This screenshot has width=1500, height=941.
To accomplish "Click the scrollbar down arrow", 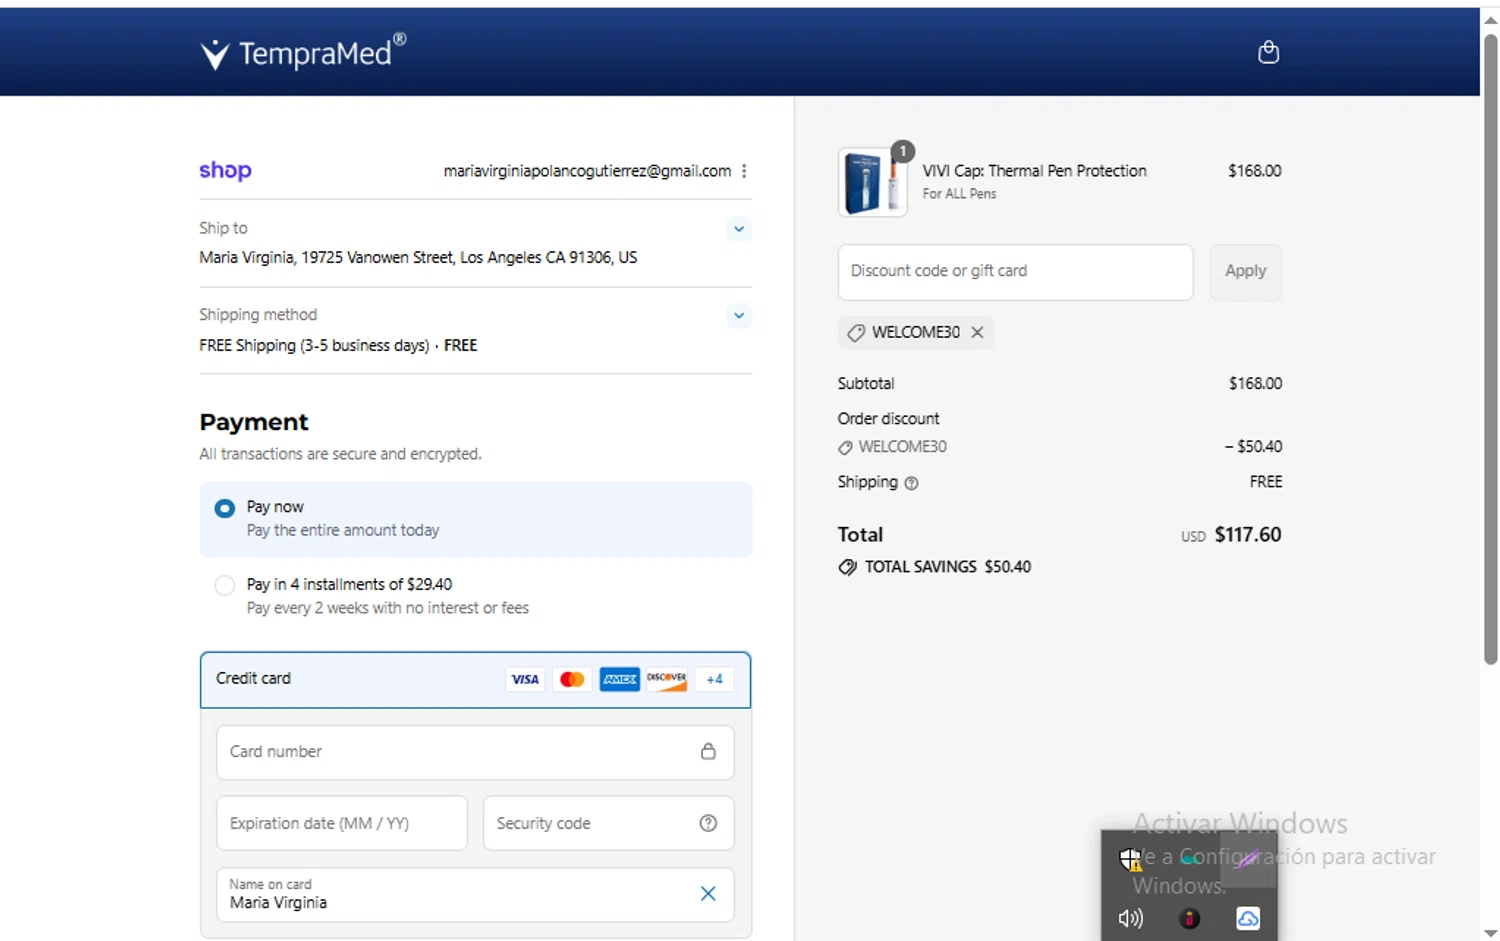I will 1490,932.
